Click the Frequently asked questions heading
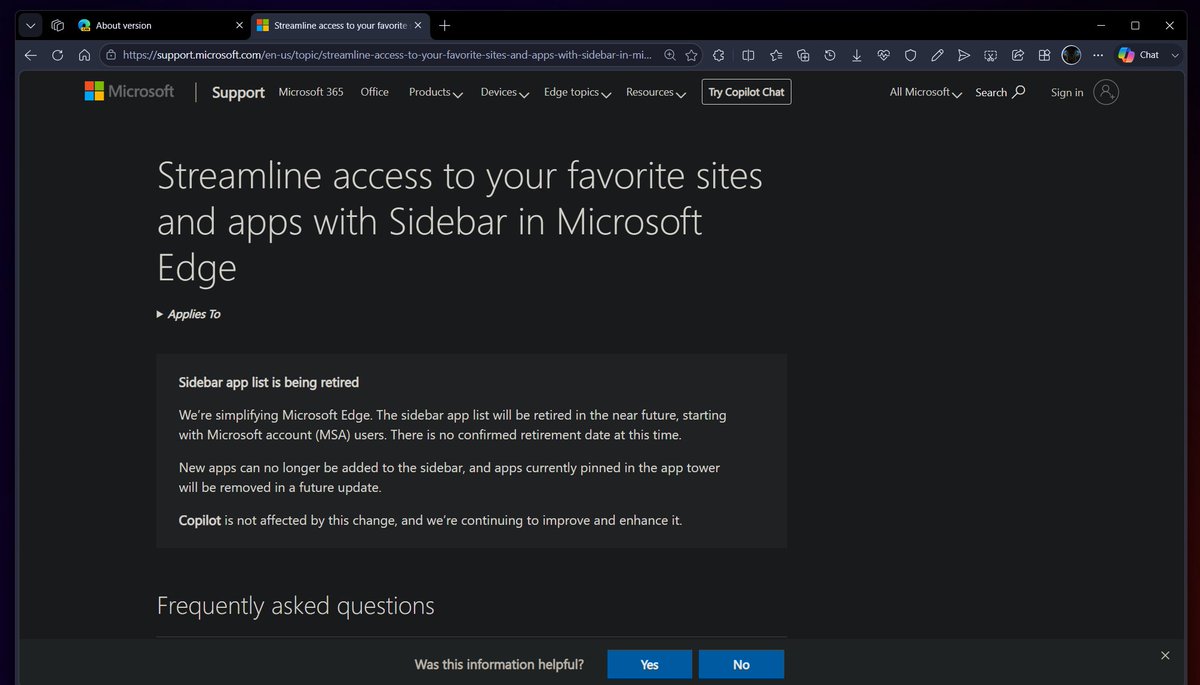Image resolution: width=1200 pixels, height=685 pixels. pos(296,605)
